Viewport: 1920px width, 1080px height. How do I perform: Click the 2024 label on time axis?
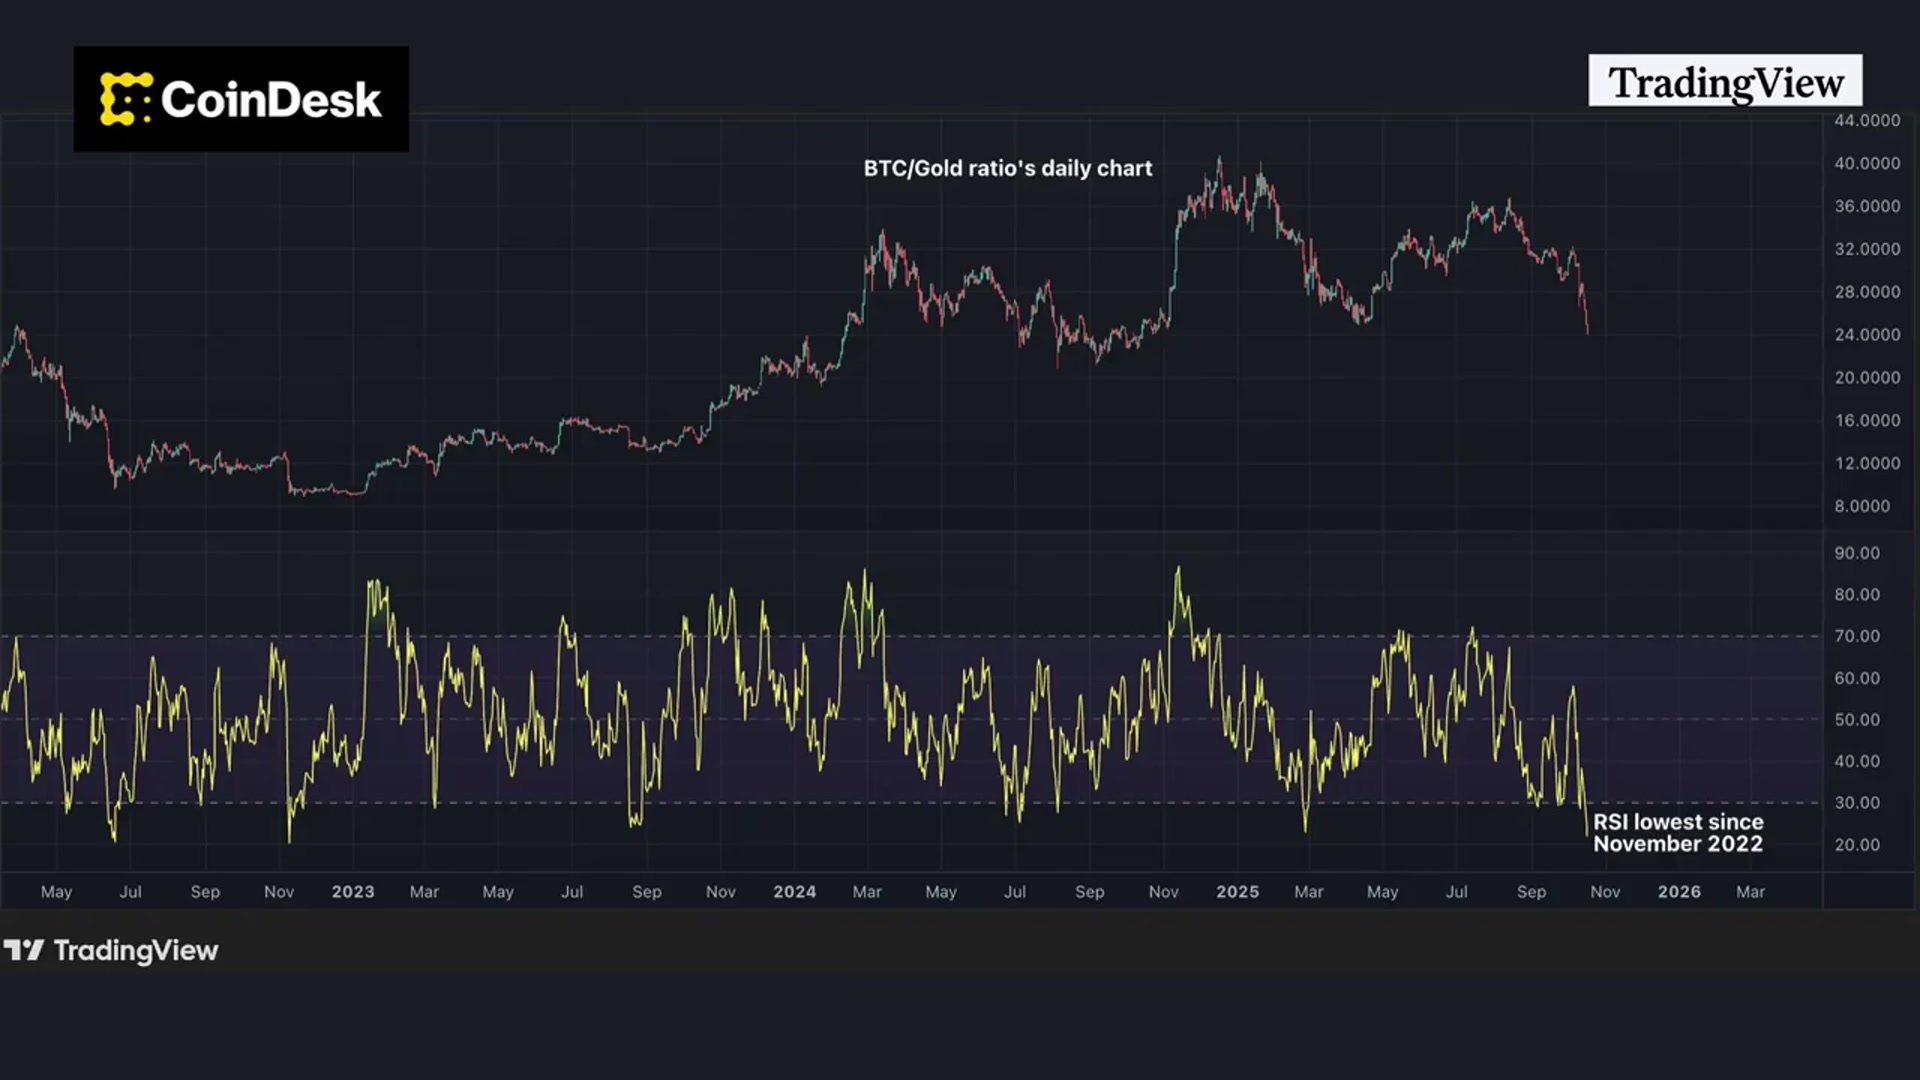click(794, 891)
